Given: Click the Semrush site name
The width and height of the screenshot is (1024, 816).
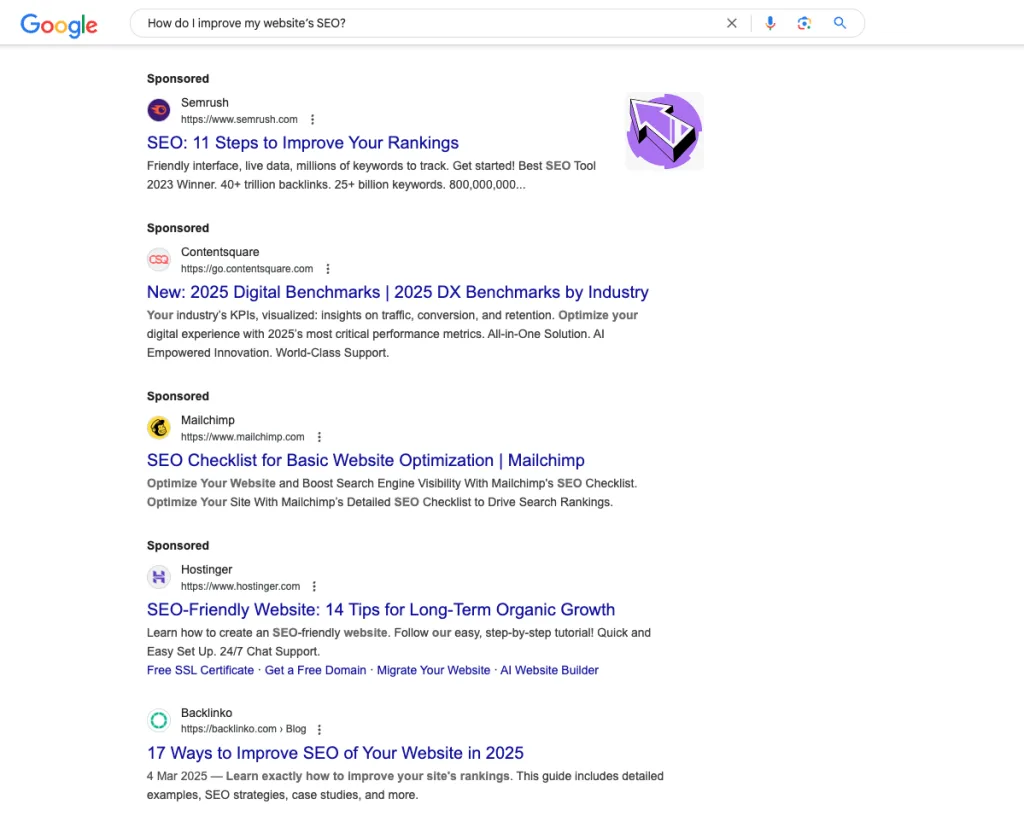Looking at the screenshot, I should [204, 102].
